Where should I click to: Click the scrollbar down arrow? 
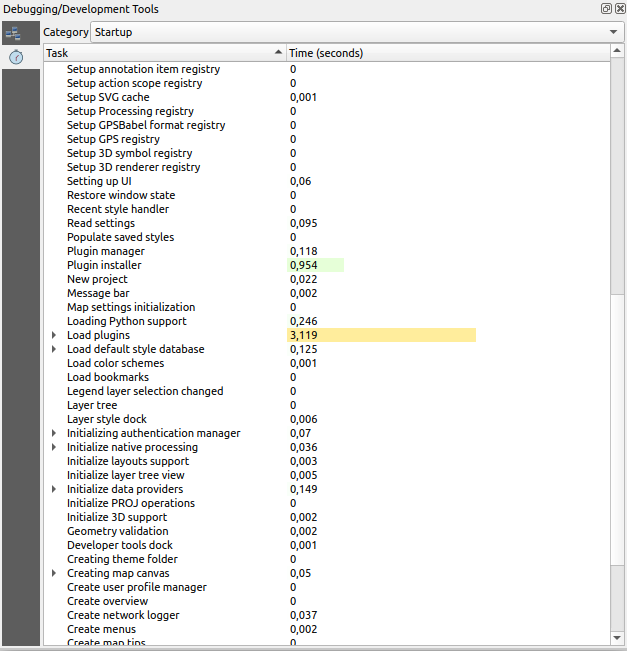[x=618, y=637]
